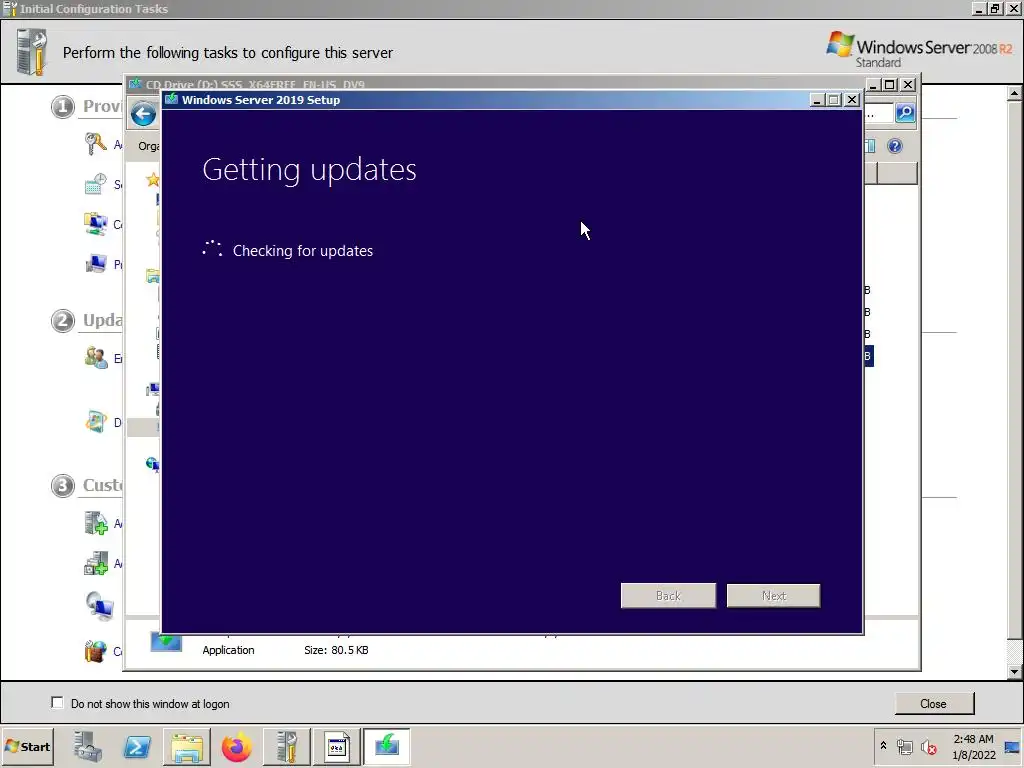Show hidden system tray icons
Image resolution: width=1024 pixels, height=768 pixels.
(x=884, y=746)
